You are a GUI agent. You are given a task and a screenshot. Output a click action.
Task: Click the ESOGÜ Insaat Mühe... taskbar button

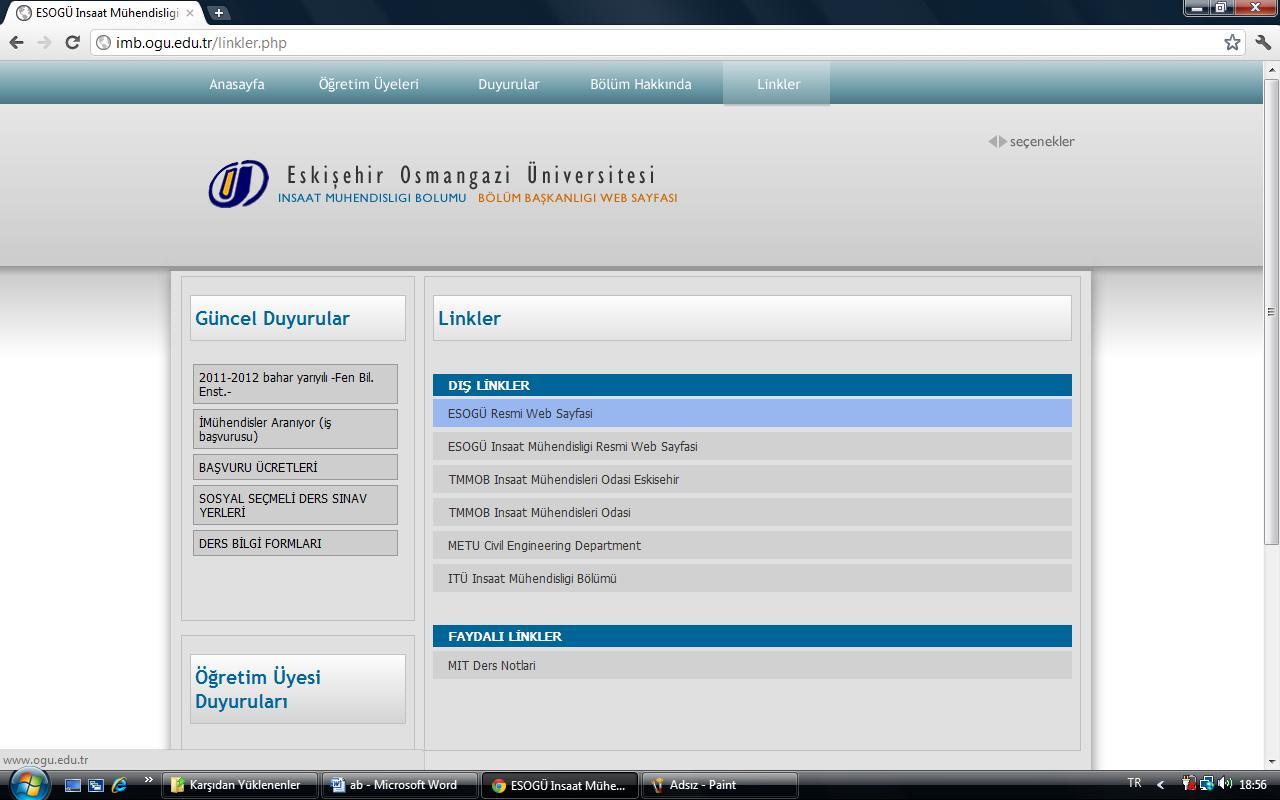click(x=560, y=785)
